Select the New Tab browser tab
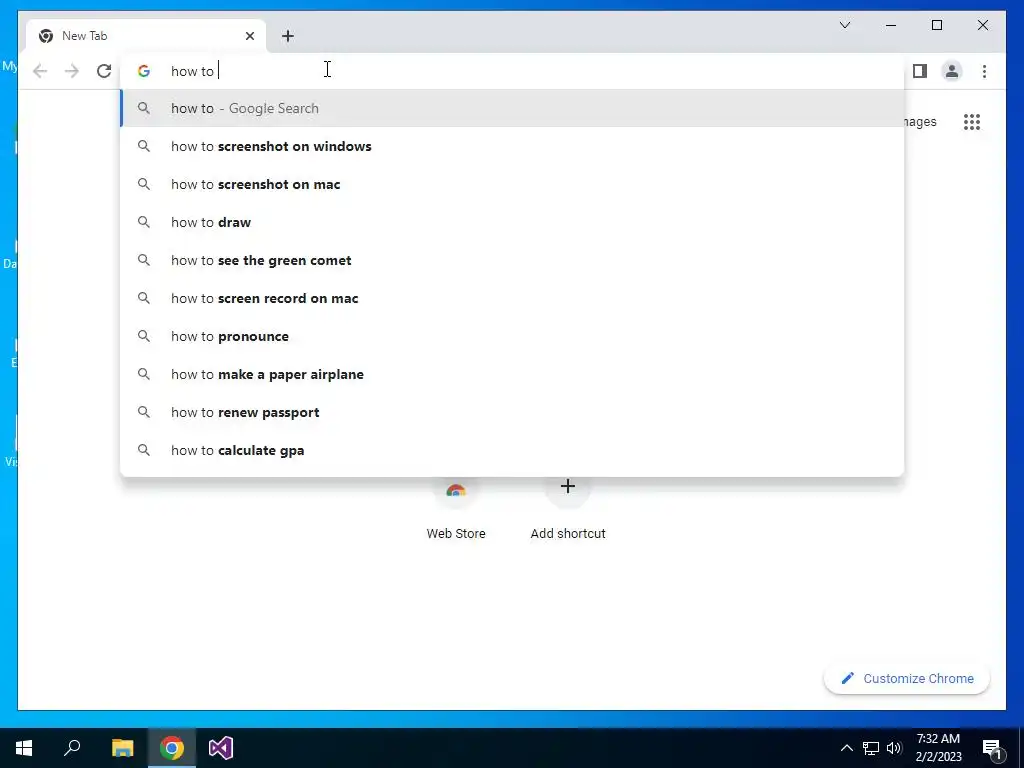 [x=146, y=36]
